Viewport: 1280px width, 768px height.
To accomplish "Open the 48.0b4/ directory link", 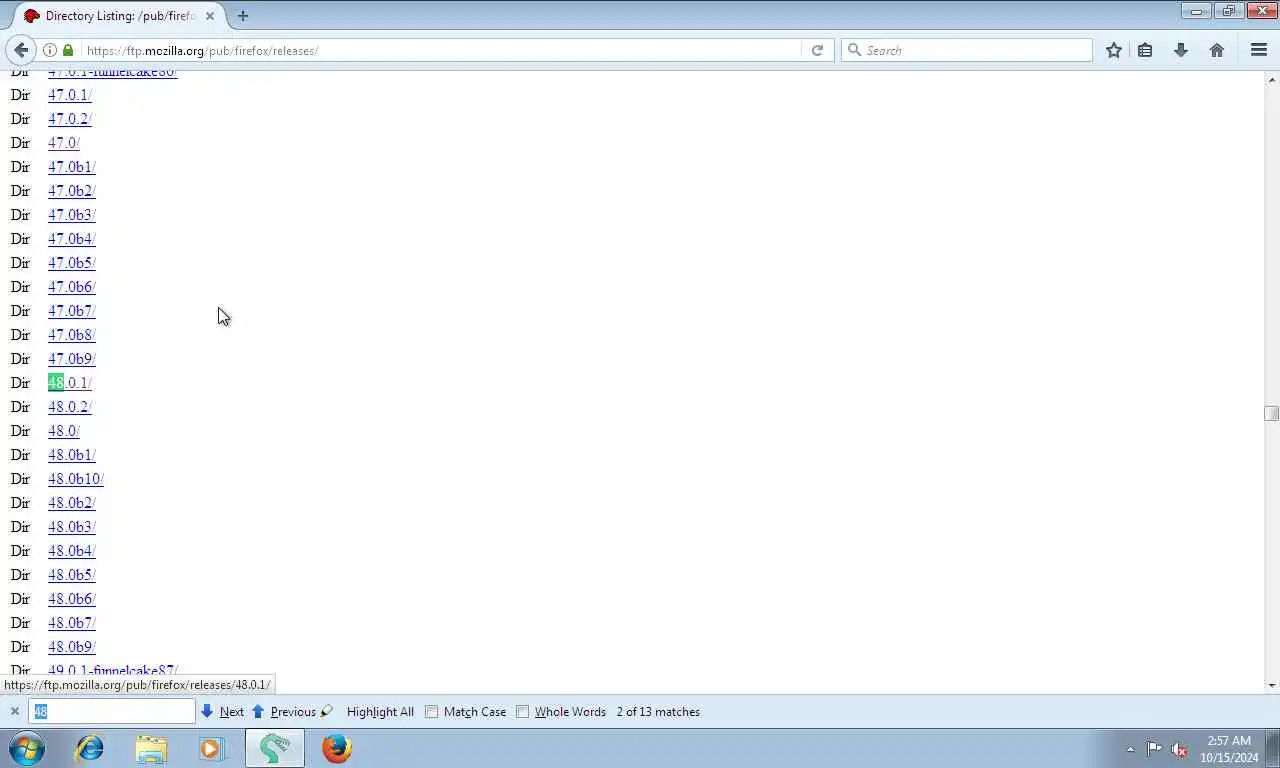I will (x=72, y=551).
